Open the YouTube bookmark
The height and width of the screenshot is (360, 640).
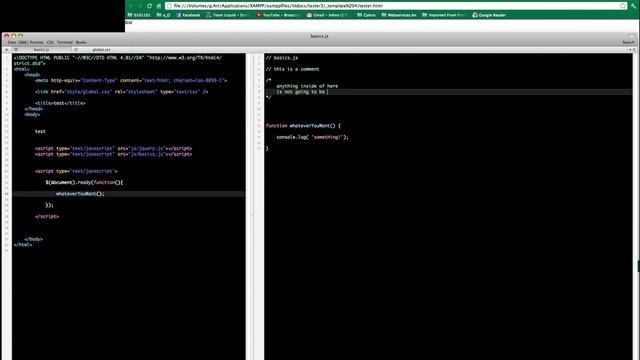click(x=278, y=15)
